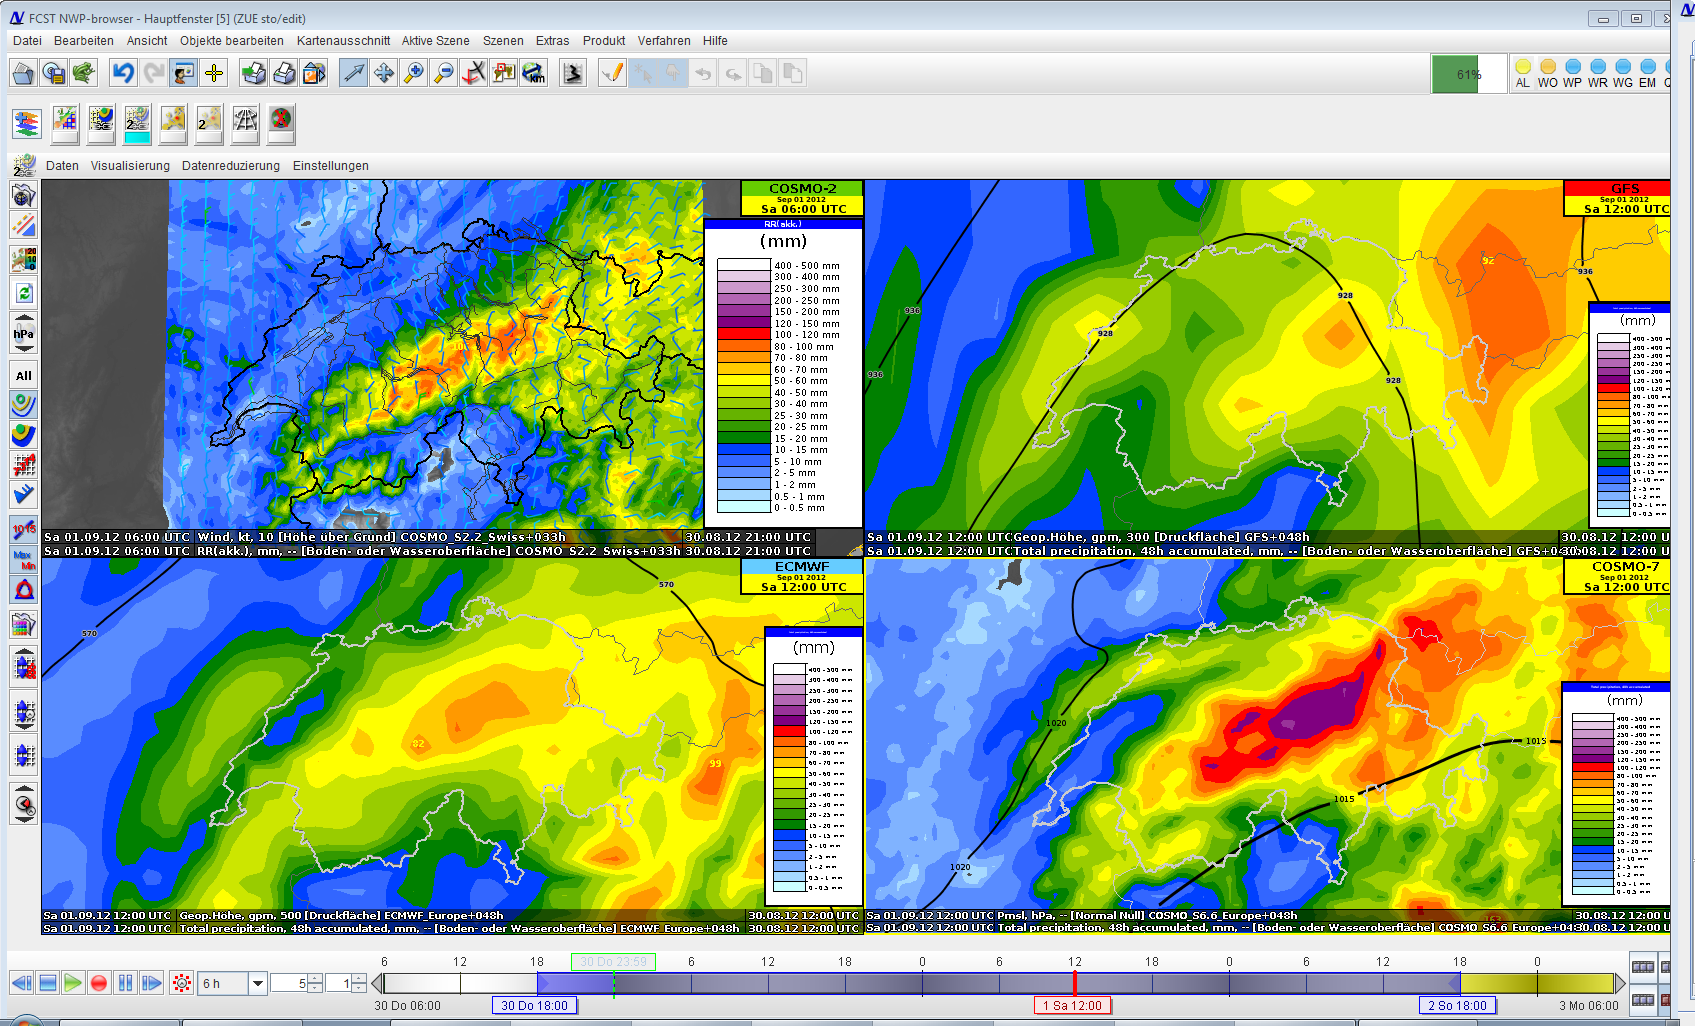The image size is (1695, 1026).
Task: Open the Visualisierung menu
Action: click(x=130, y=166)
